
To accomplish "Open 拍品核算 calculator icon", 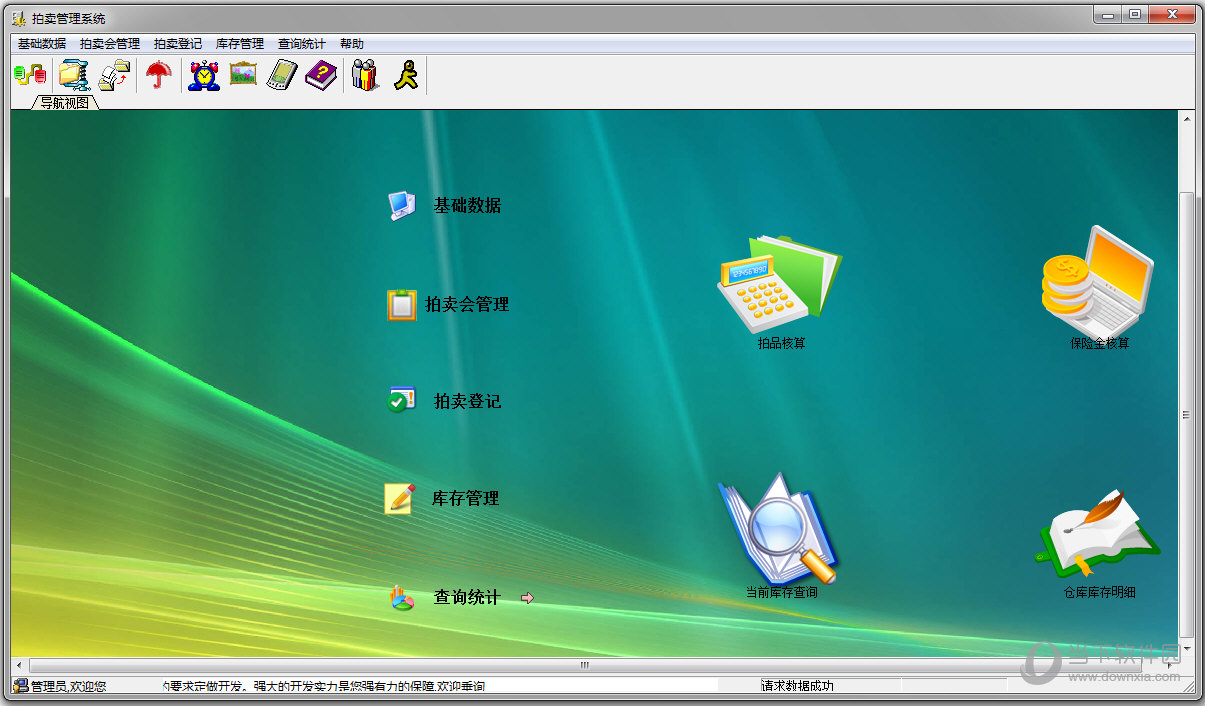I will (780, 284).
